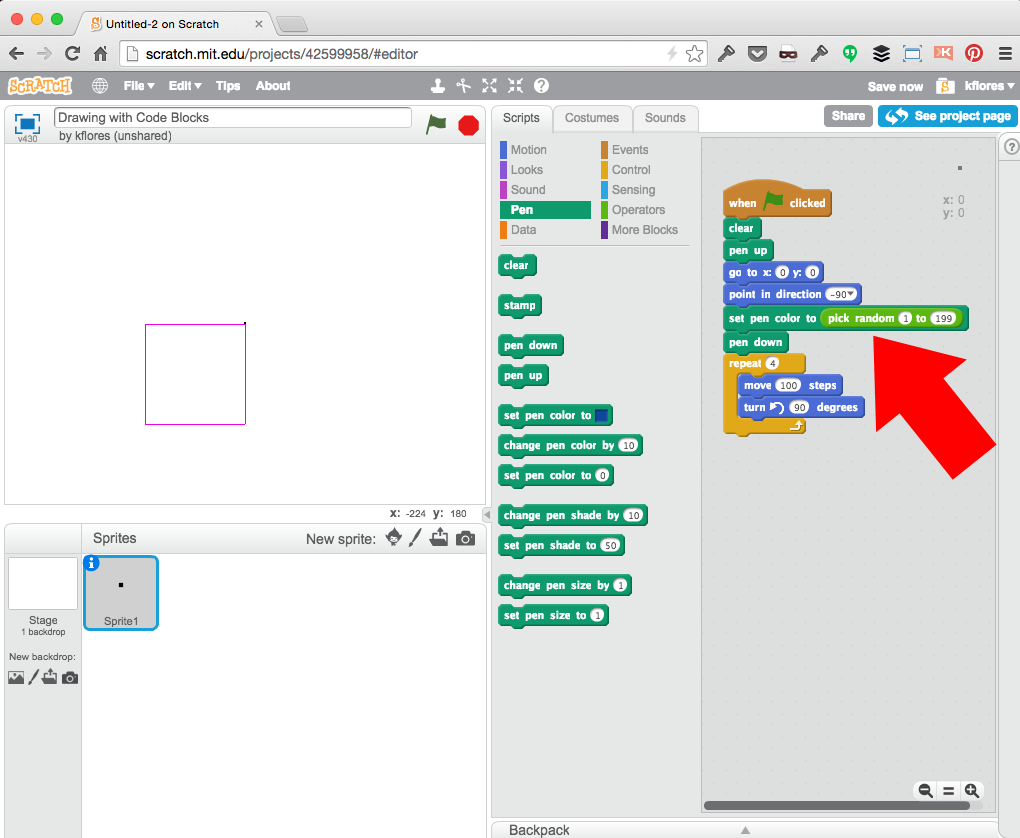Image resolution: width=1020 pixels, height=838 pixels.
Task: Click the scripts area horizontal scrollbar
Action: tap(837, 805)
